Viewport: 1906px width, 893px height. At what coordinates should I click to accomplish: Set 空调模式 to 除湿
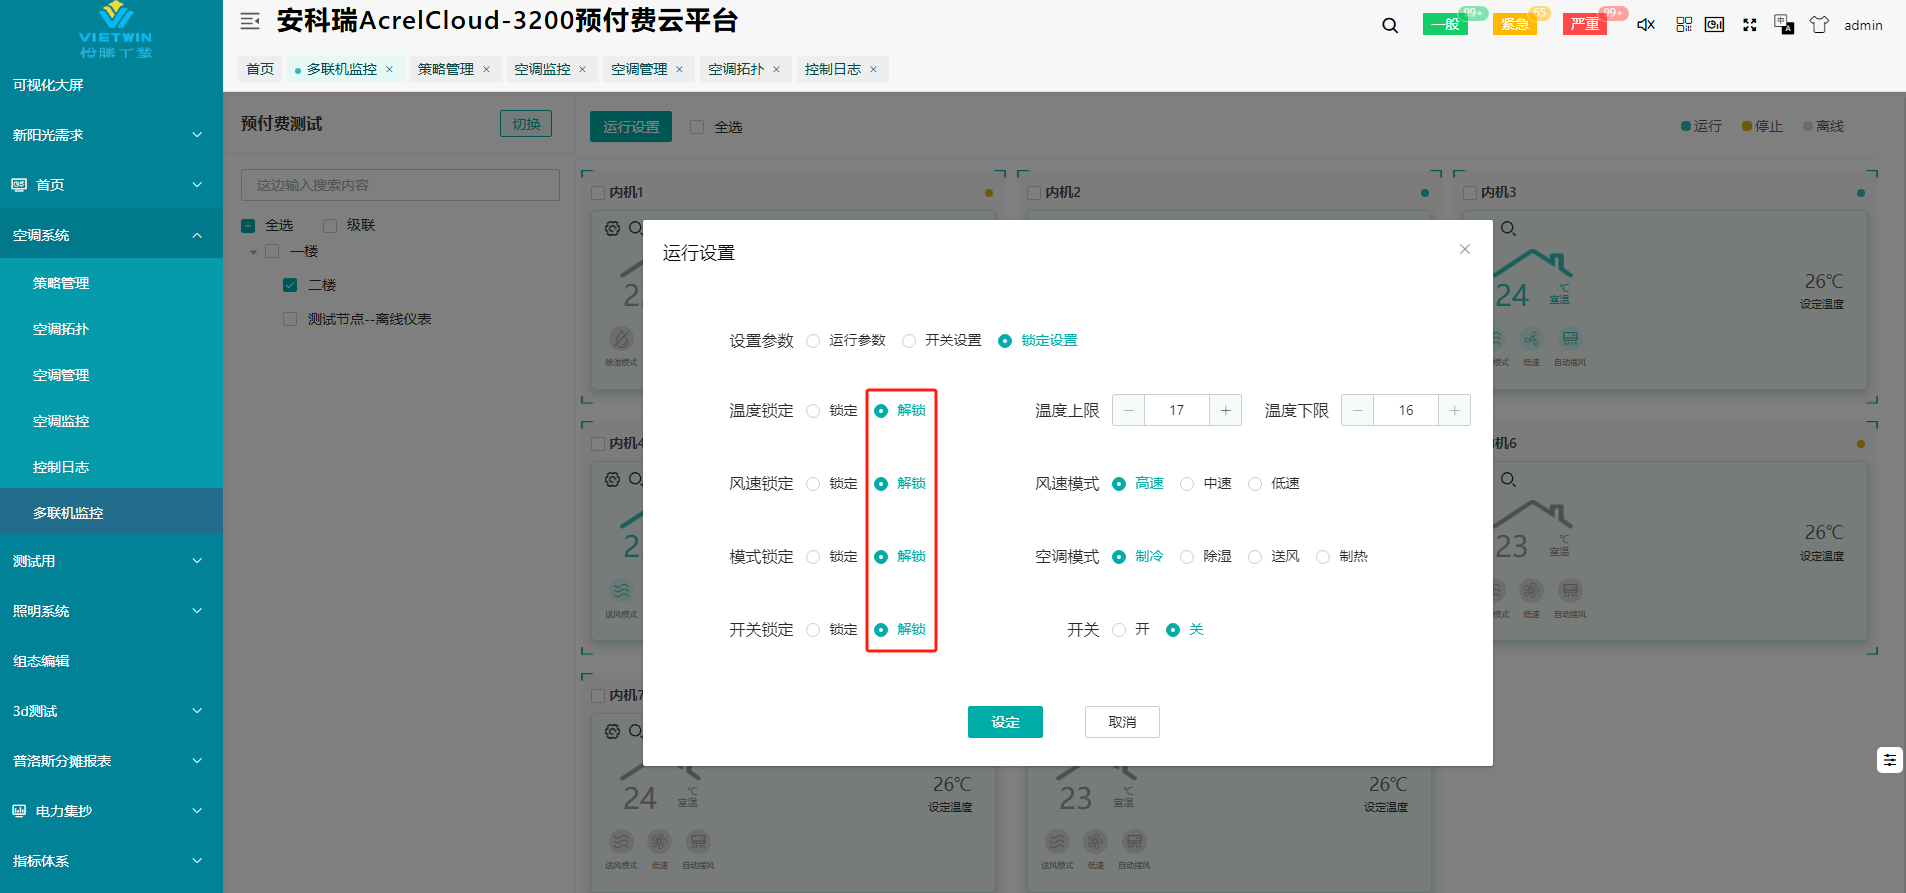click(x=1206, y=556)
